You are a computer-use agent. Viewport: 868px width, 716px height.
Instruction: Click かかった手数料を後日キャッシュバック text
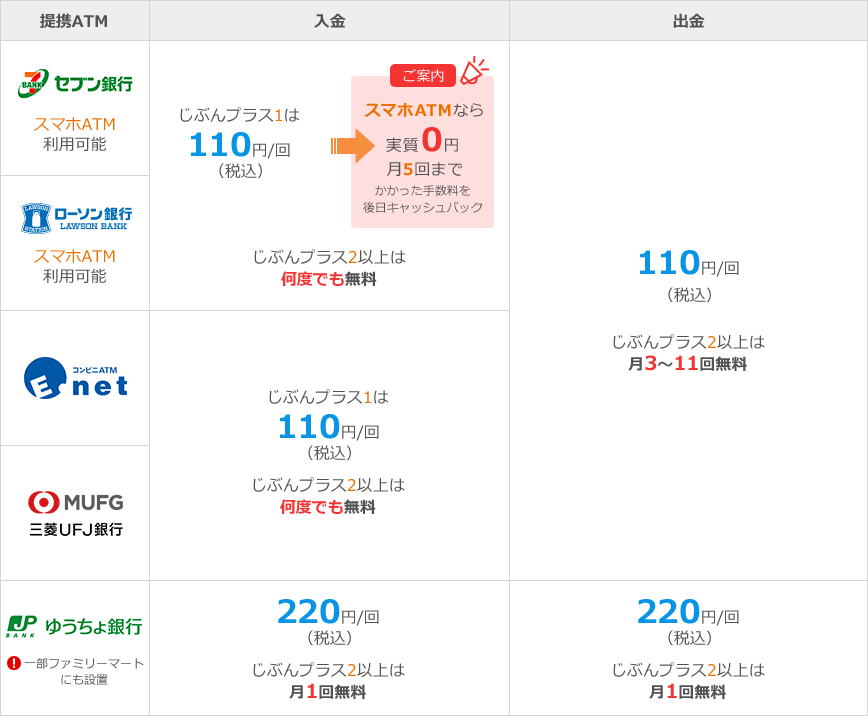click(x=422, y=199)
